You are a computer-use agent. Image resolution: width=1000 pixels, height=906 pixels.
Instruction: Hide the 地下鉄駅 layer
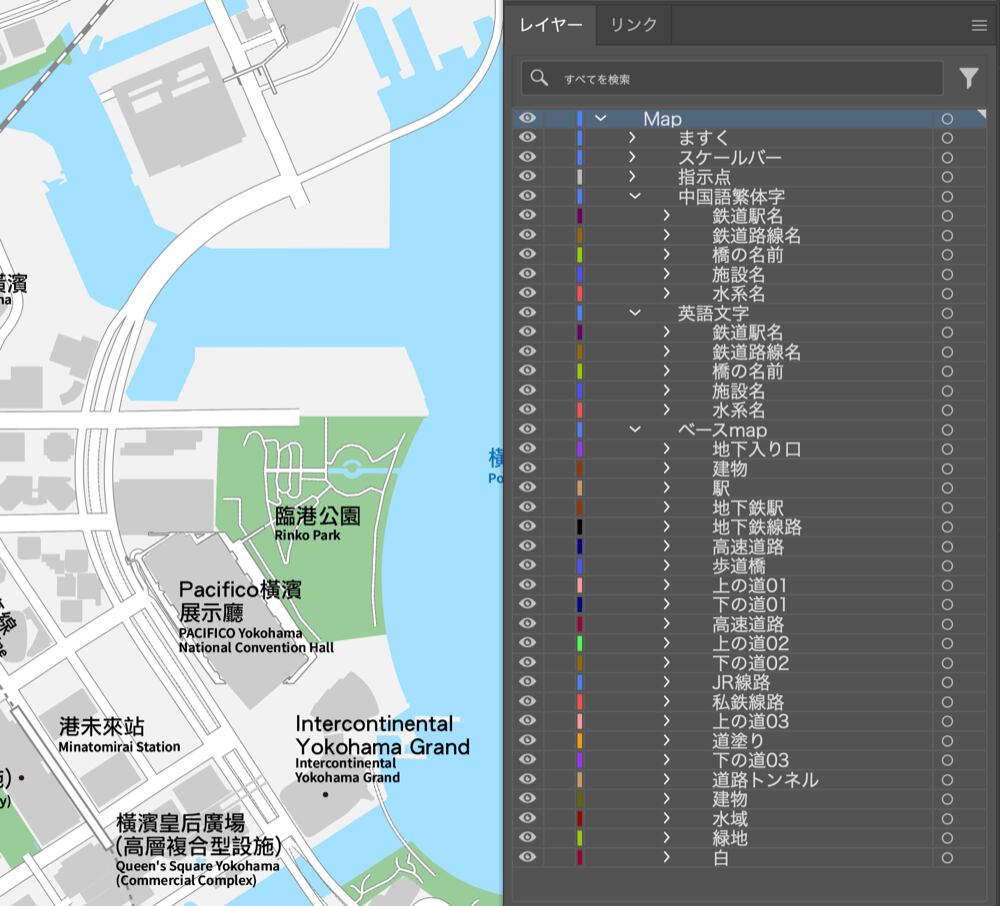[x=528, y=508]
